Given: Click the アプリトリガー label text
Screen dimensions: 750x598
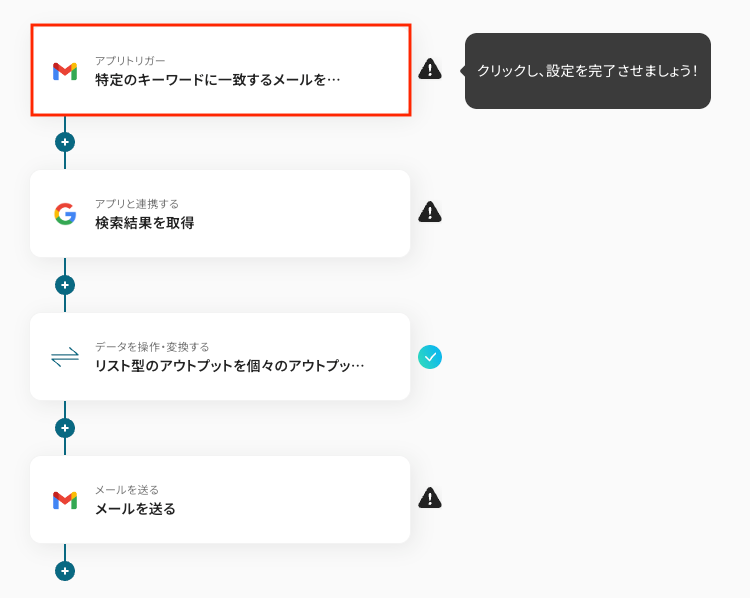Looking at the screenshot, I should point(130,61).
